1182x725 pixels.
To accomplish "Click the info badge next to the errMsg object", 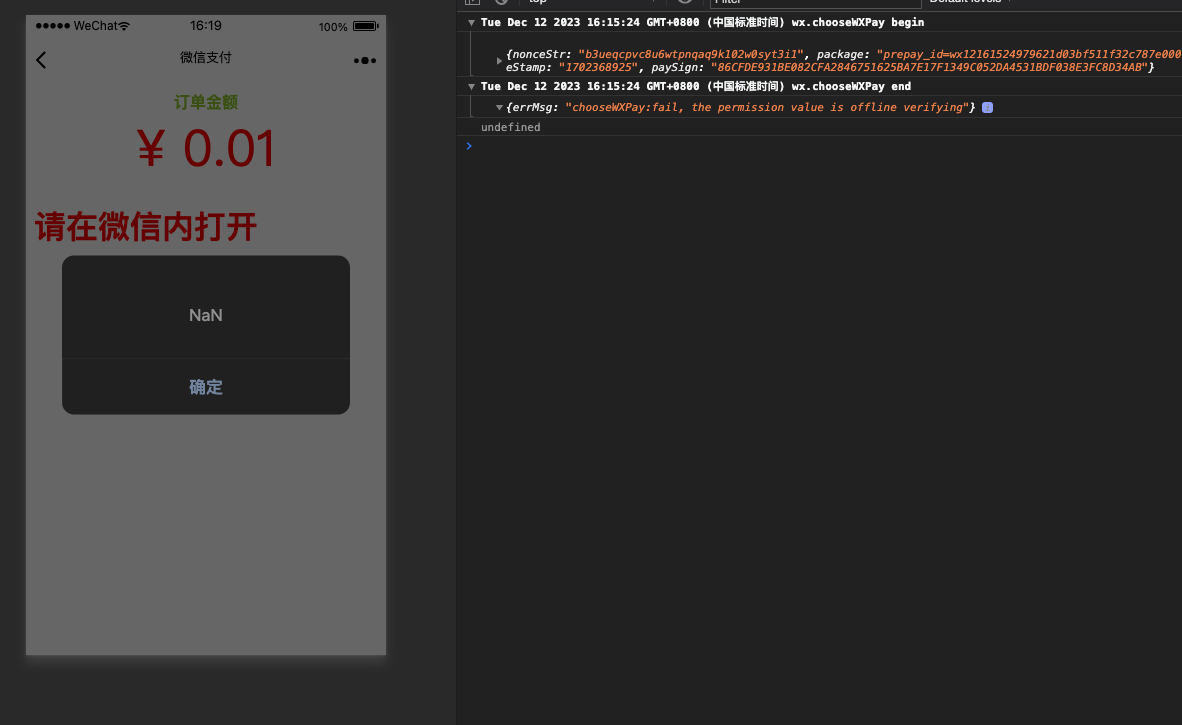I will 988,108.
